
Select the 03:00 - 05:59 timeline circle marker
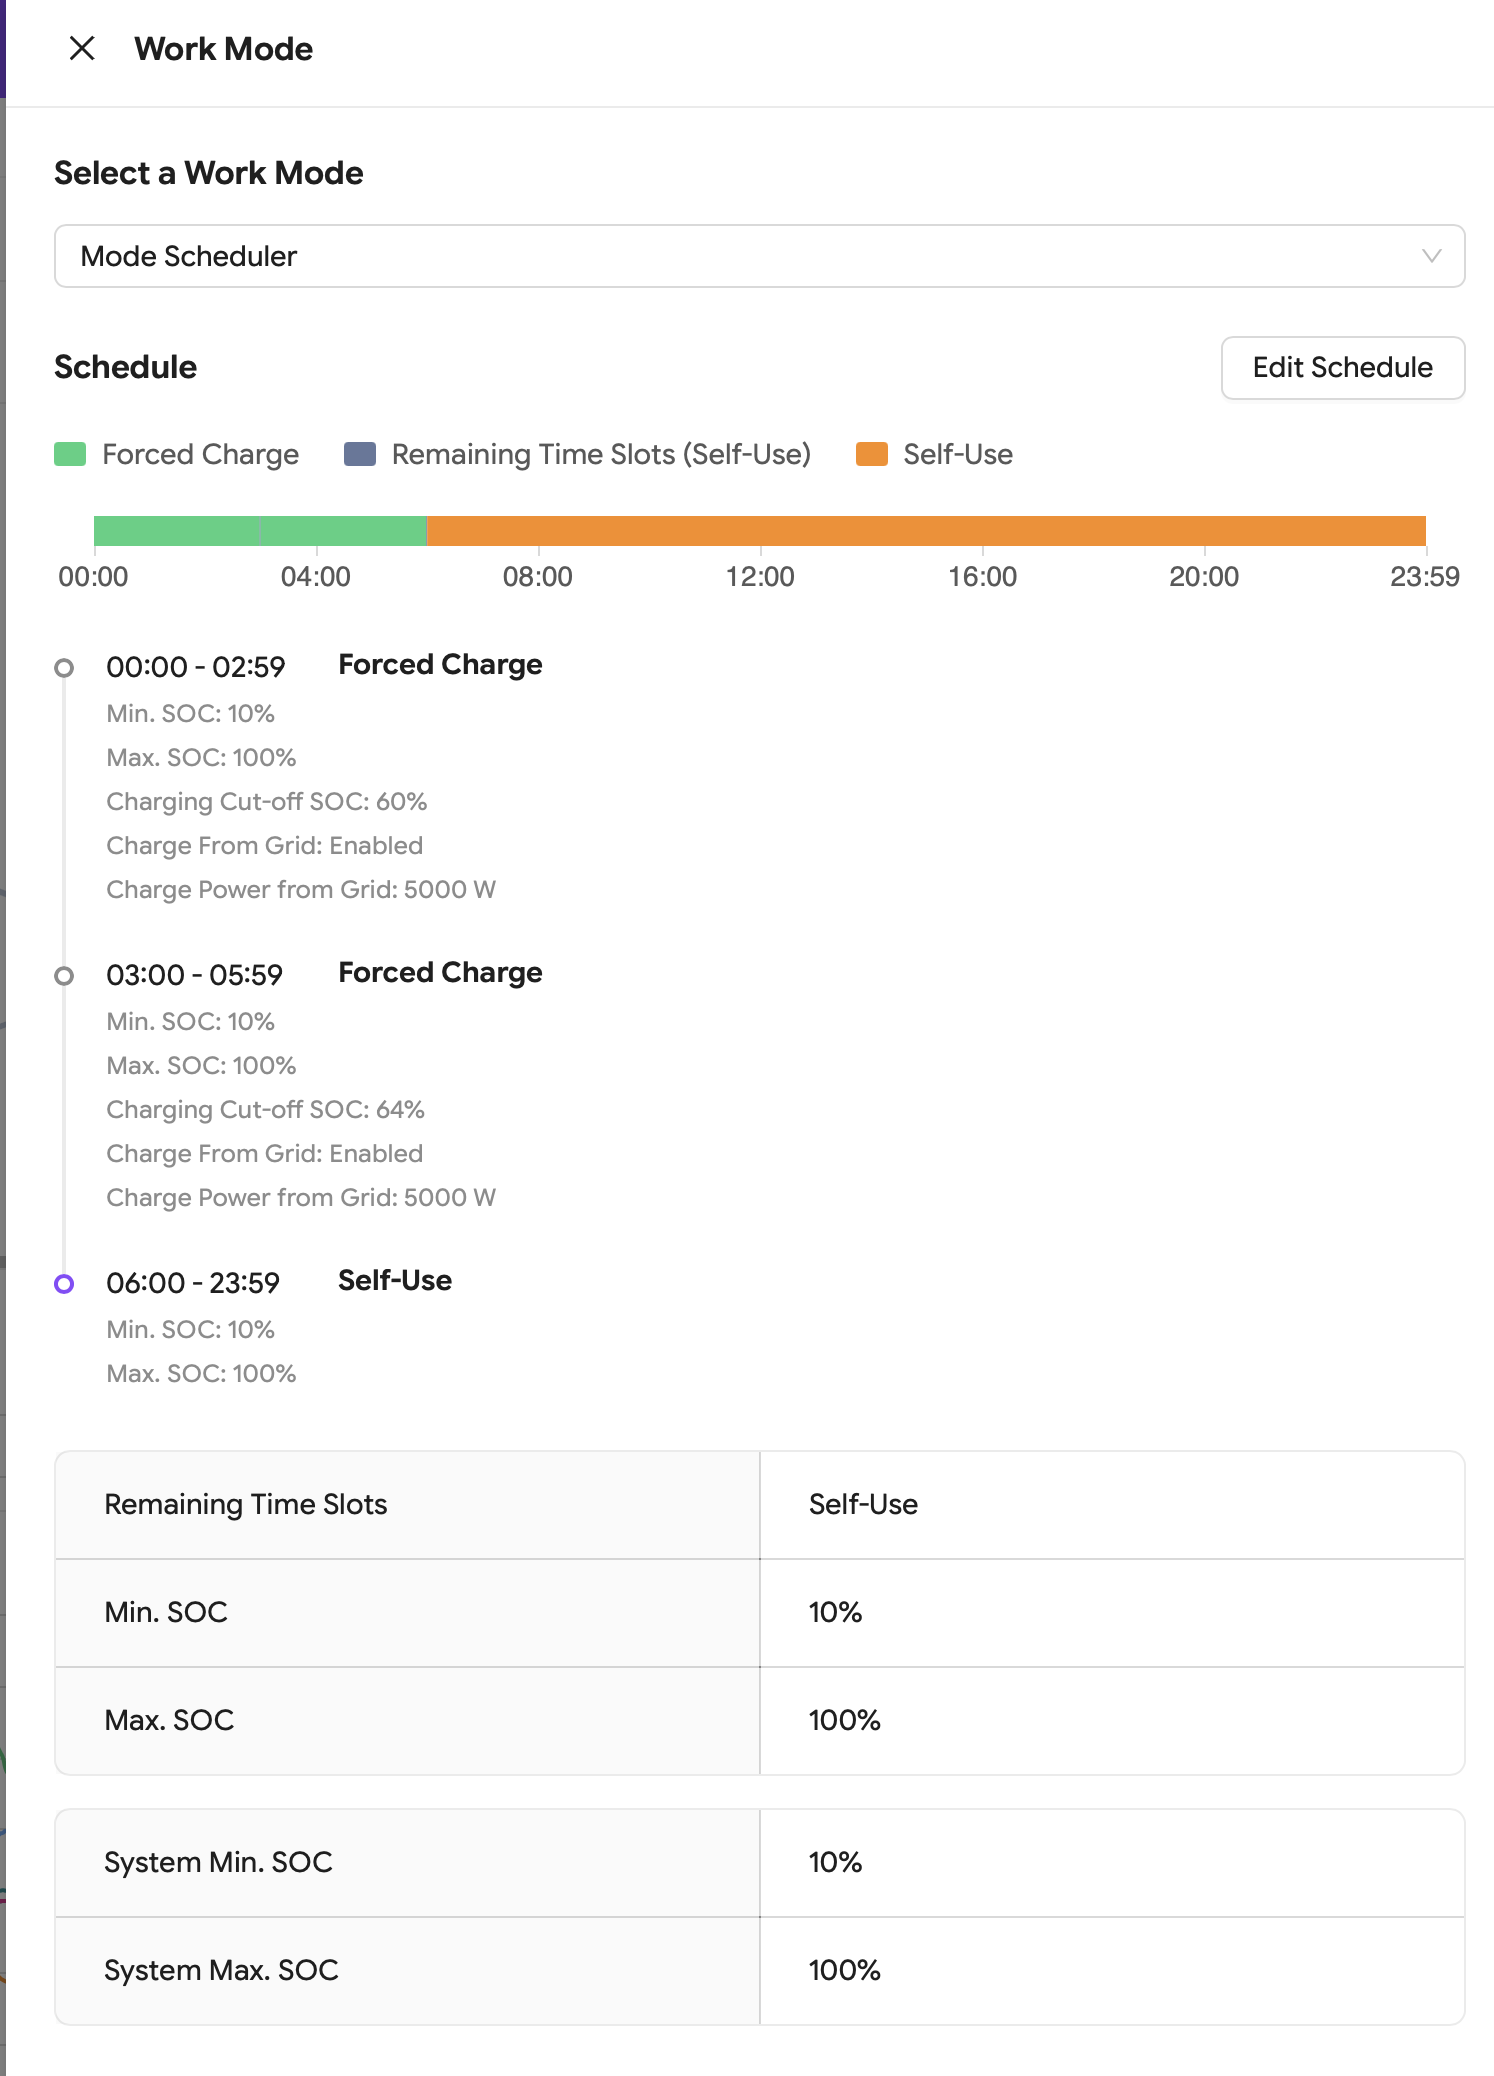click(64, 976)
